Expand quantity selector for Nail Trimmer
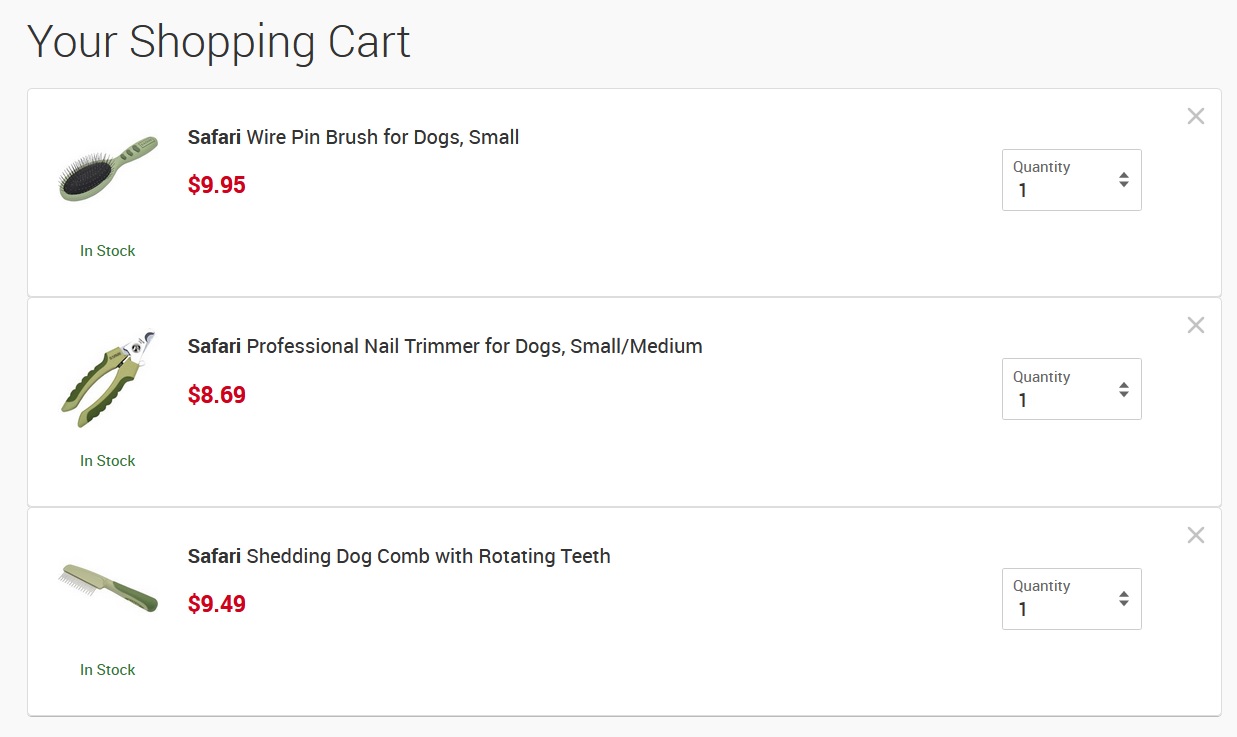 pyautogui.click(x=1071, y=389)
